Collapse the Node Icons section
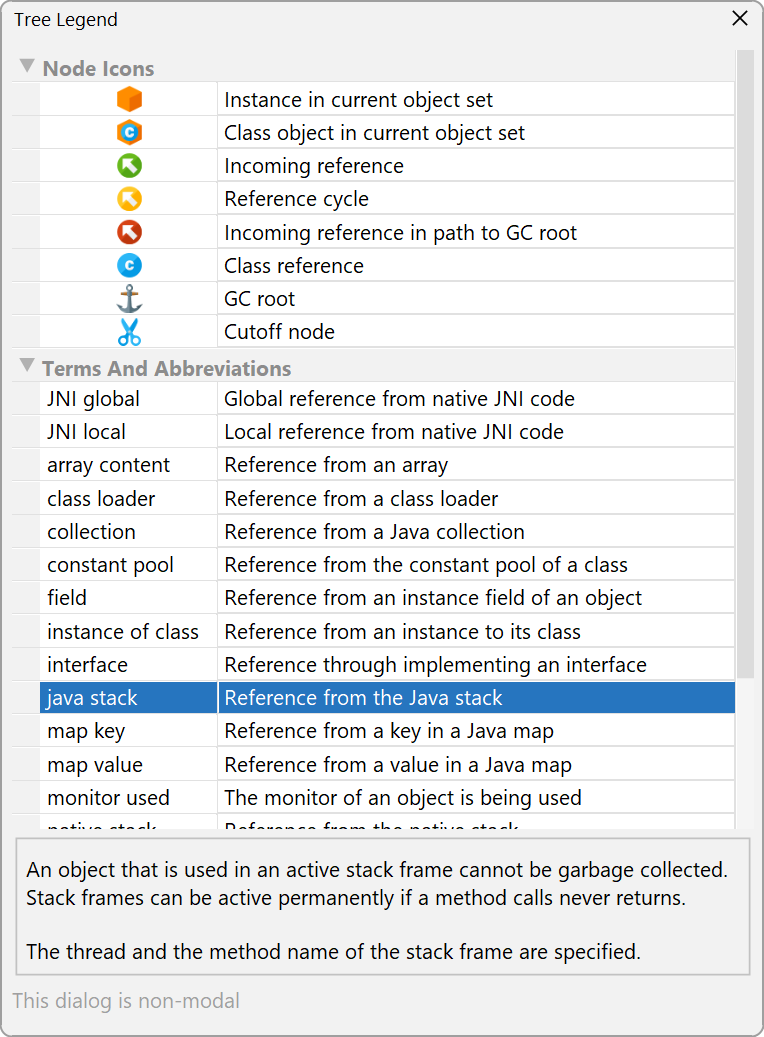764x1037 pixels. (x=27, y=66)
